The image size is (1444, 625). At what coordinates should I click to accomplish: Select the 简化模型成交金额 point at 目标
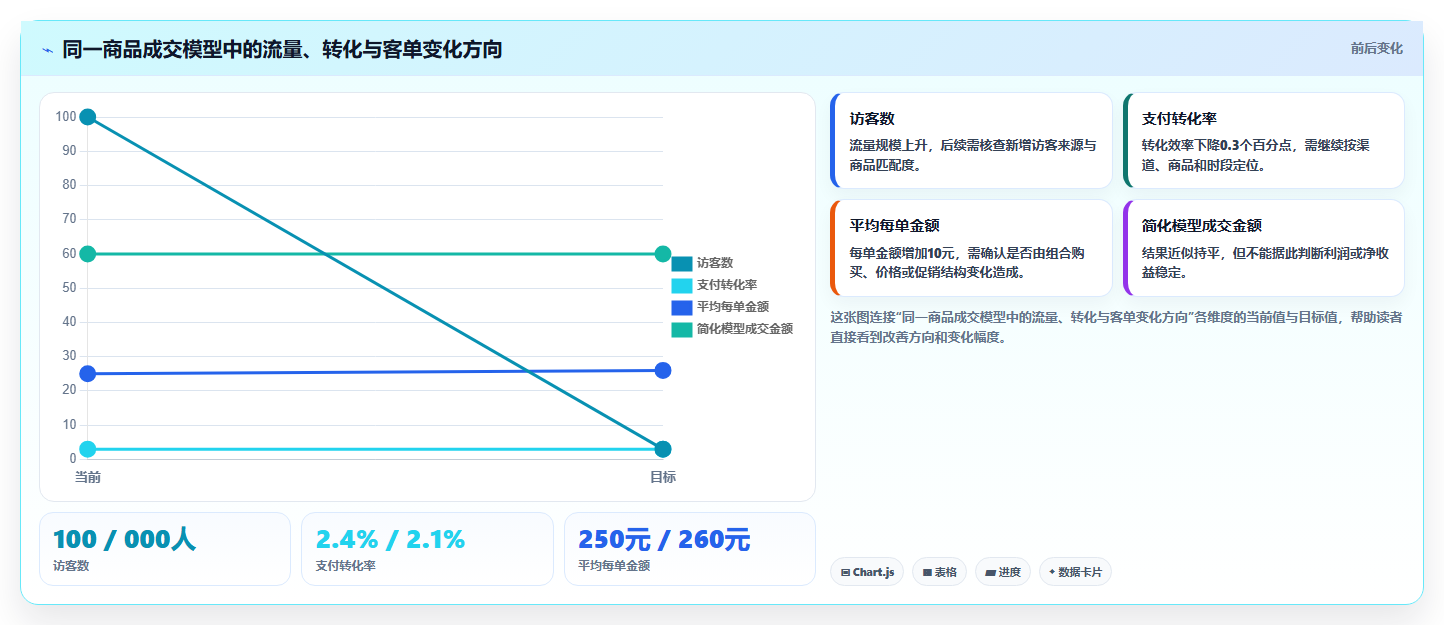pos(663,254)
